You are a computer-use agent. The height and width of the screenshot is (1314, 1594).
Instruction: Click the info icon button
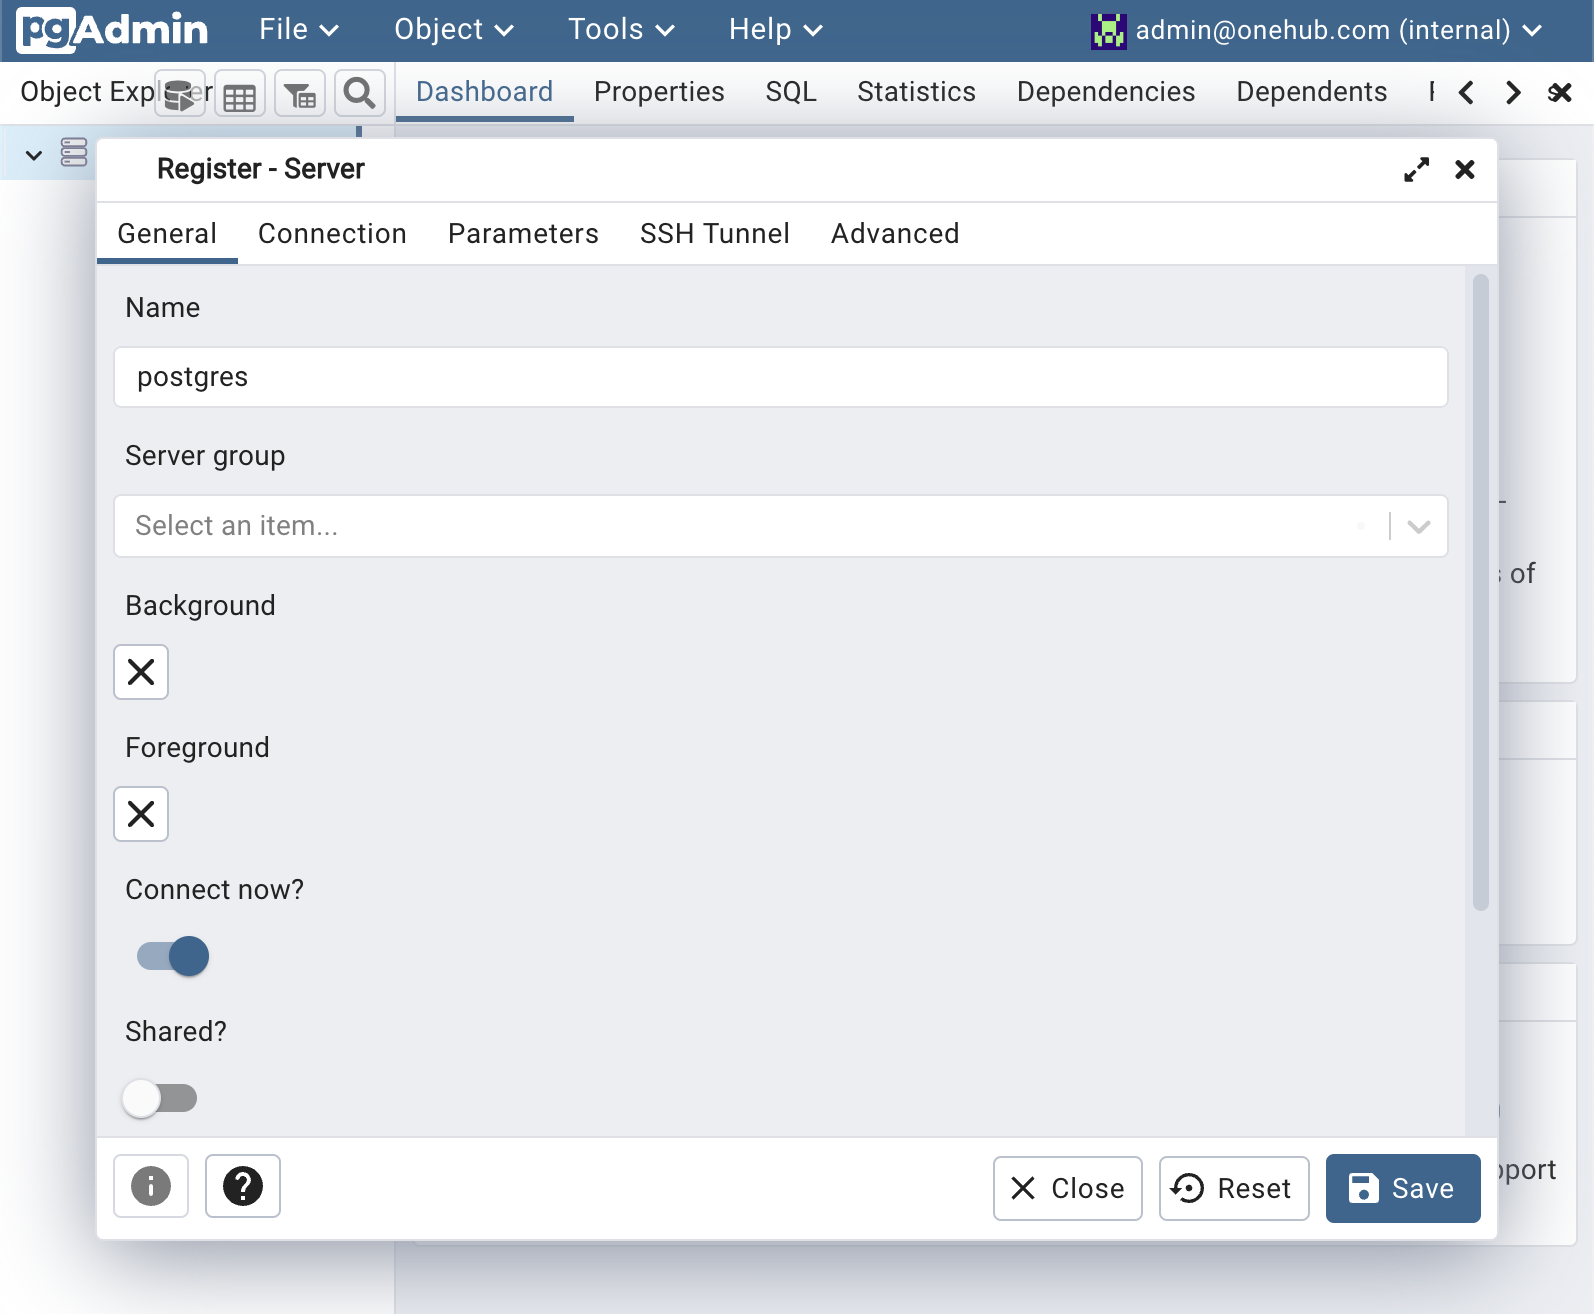pyautogui.click(x=151, y=1186)
